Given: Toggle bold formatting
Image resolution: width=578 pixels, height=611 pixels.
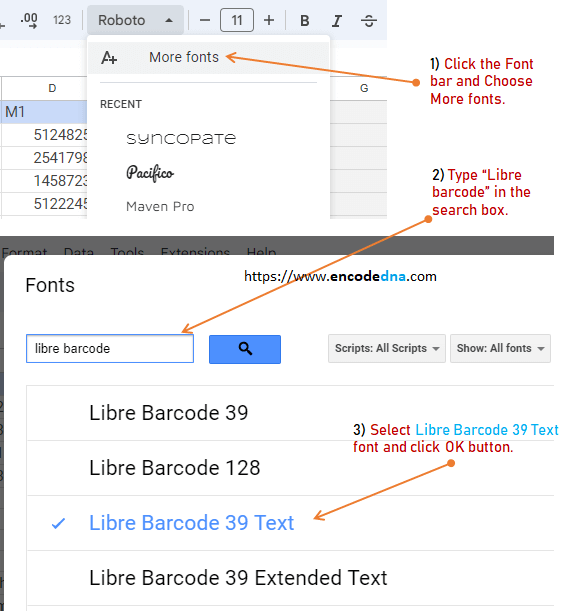Looking at the screenshot, I should tap(305, 20).
